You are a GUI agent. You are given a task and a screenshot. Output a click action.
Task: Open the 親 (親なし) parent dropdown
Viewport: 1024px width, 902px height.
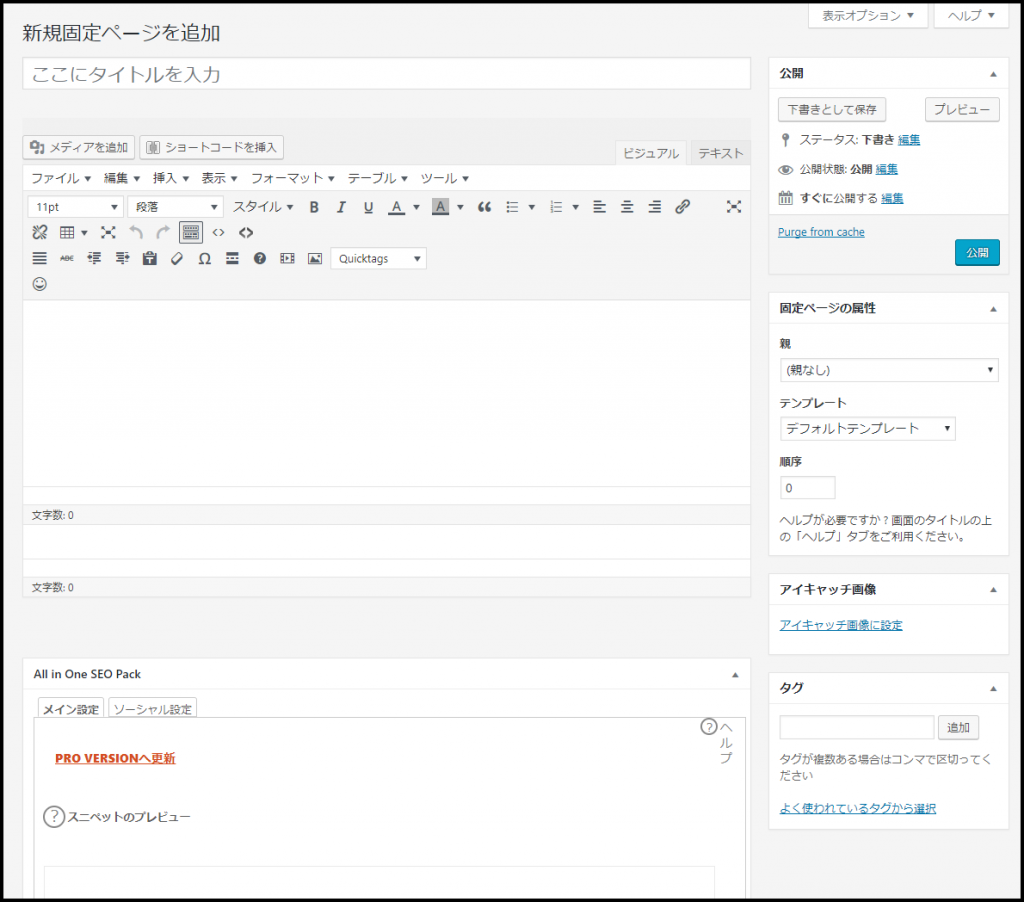point(889,370)
